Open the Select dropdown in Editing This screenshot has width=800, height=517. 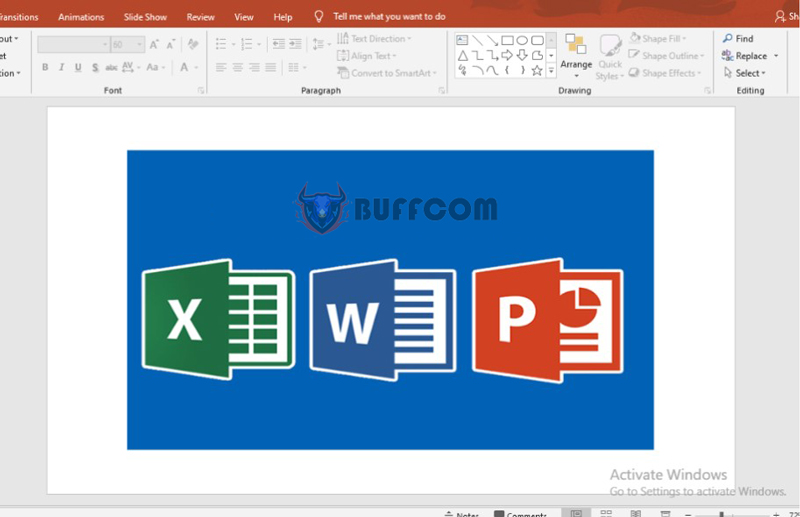745,73
